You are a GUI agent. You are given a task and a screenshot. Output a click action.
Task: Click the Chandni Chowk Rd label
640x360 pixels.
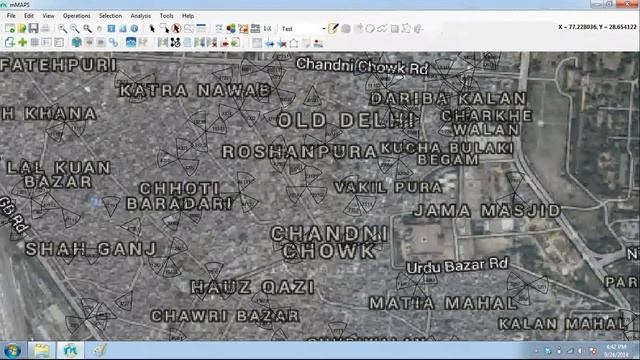[x=362, y=66]
